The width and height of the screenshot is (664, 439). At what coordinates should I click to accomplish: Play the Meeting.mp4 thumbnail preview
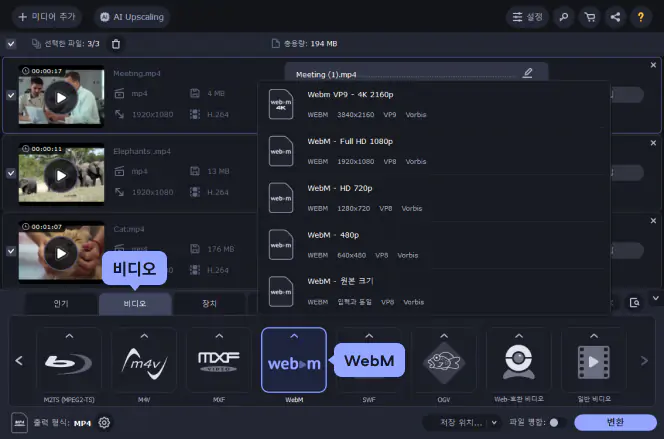click(61, 97)
